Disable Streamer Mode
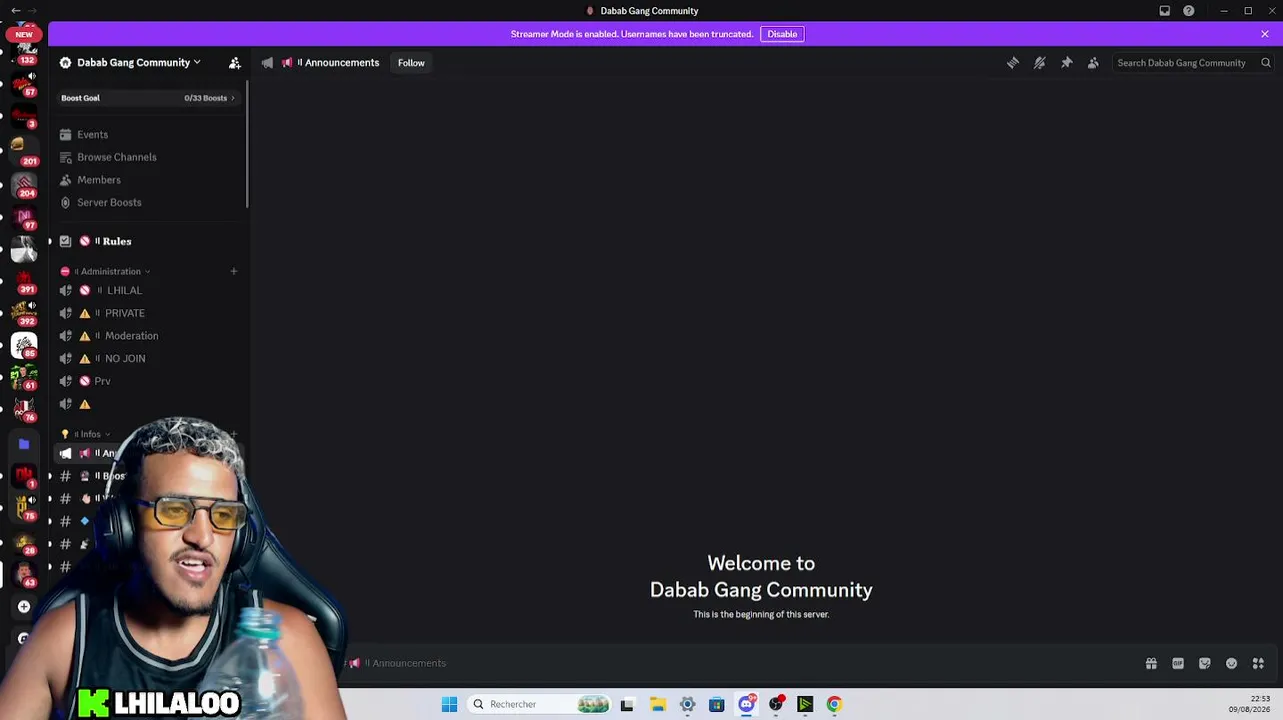 782,34
